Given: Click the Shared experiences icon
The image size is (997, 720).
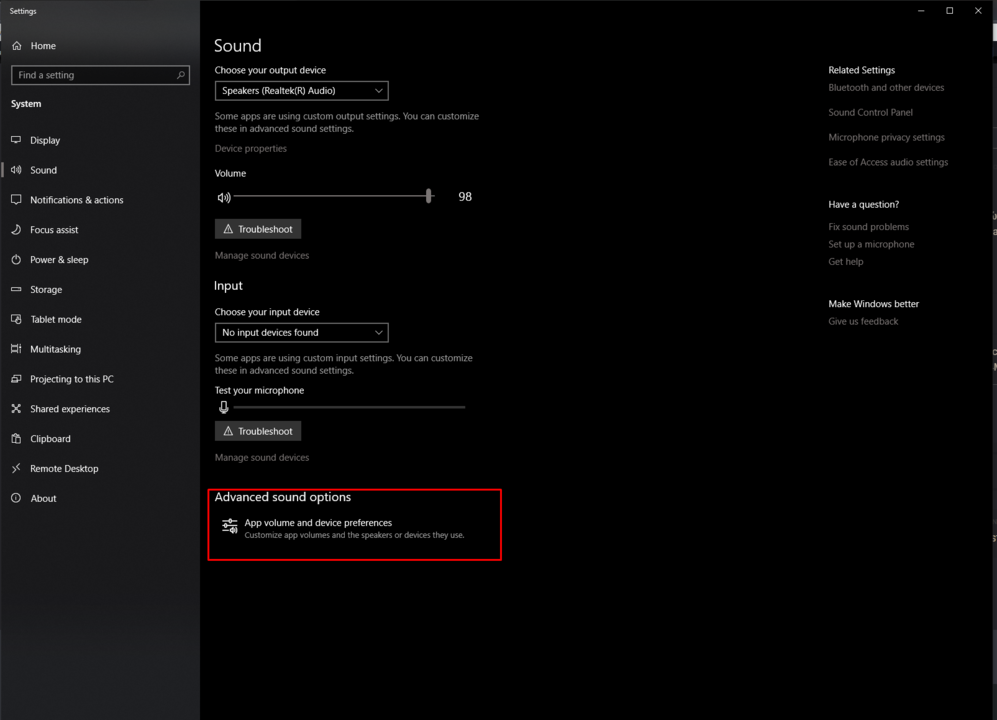Looking at the screenshot, I should click(17, 409).
